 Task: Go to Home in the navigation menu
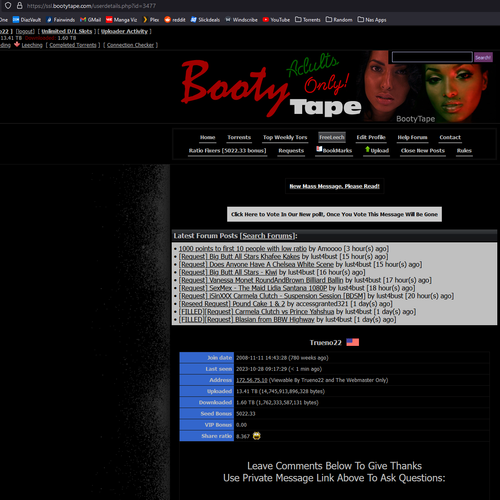tap(207, 137)
